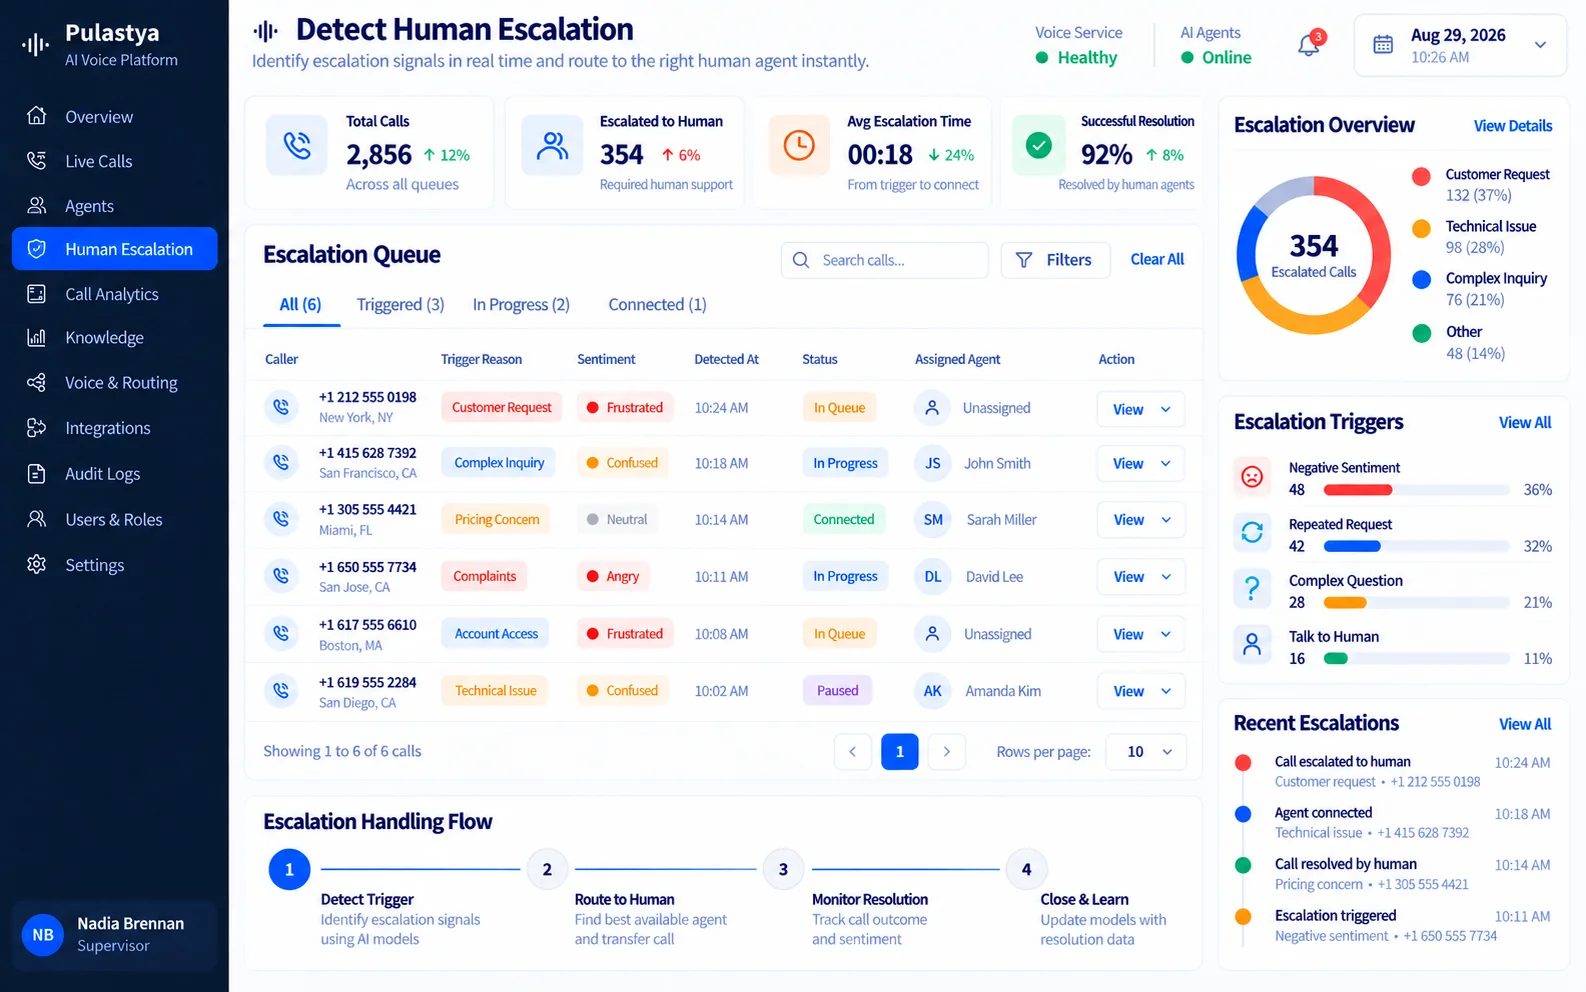Go to the next page arrow

[946, 752]
